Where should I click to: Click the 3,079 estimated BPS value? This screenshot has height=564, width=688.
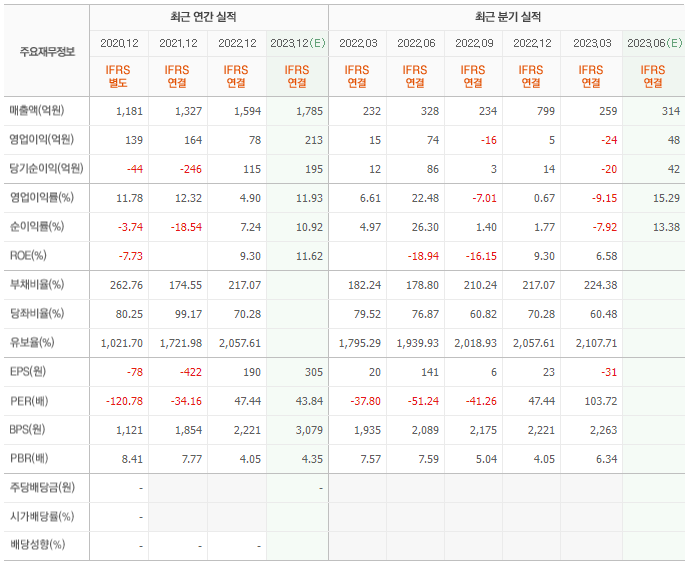[x=309, y=430]
